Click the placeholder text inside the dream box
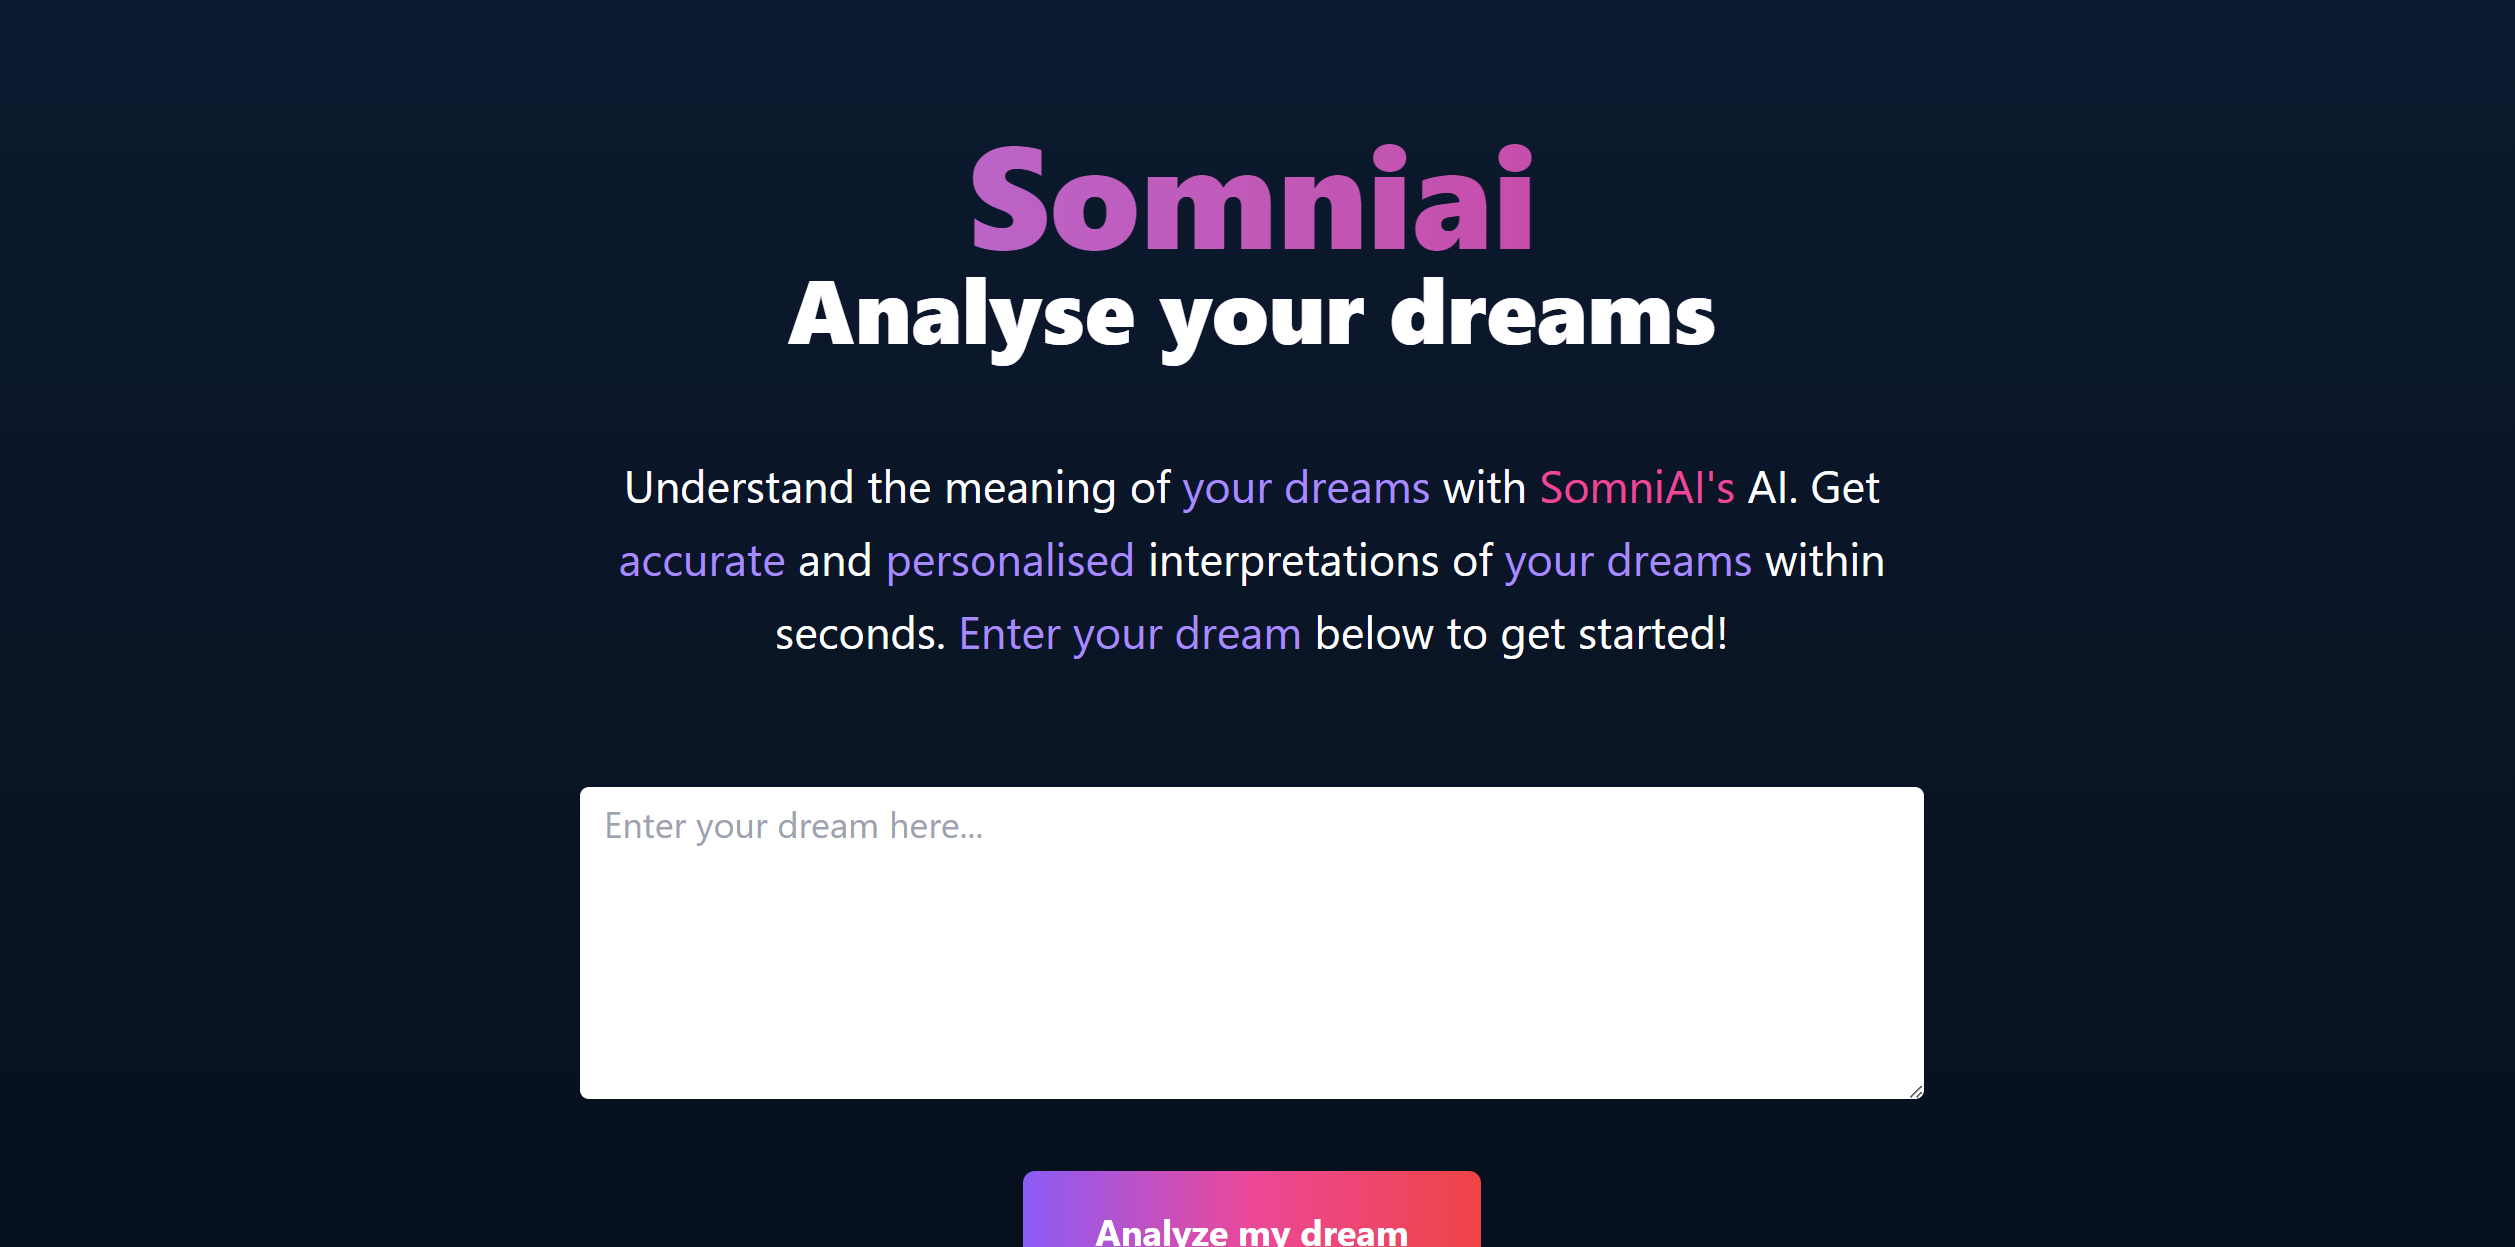The width and height of the screenshot is (2515, 1247). click(x=793, y=825)
